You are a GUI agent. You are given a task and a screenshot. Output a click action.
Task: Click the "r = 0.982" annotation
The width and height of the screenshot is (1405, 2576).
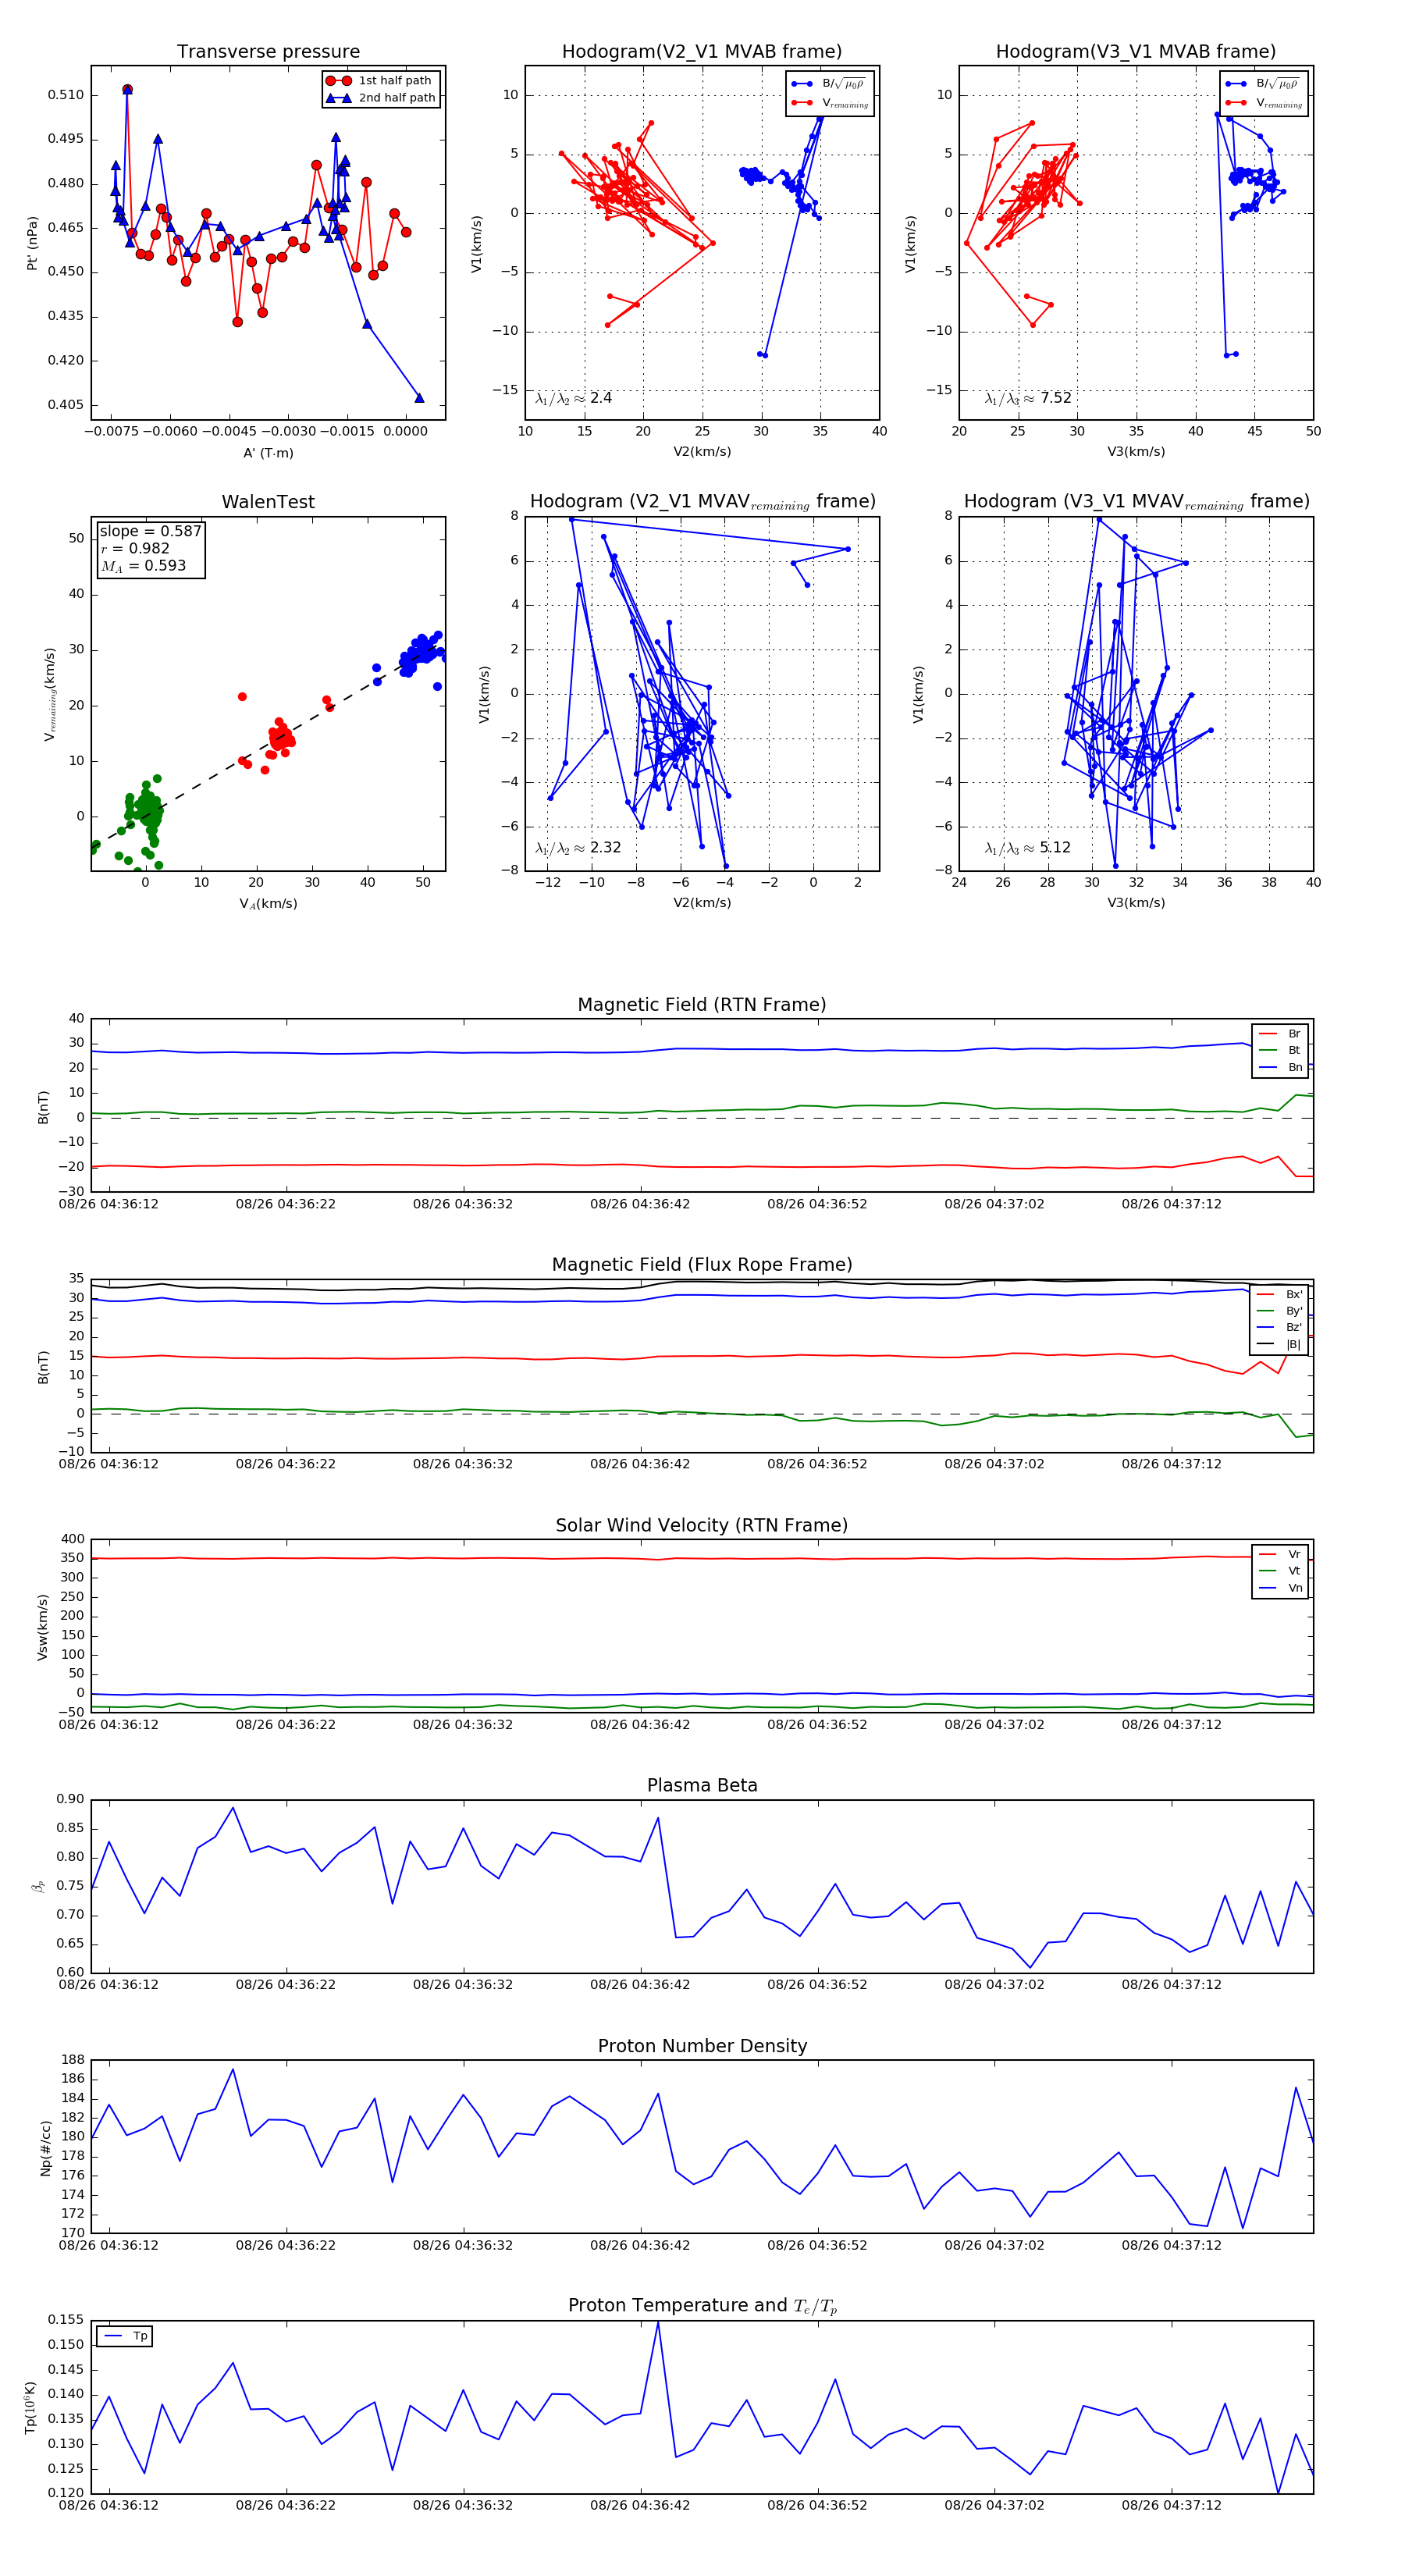pyautogui.click(x=135, y=548)
